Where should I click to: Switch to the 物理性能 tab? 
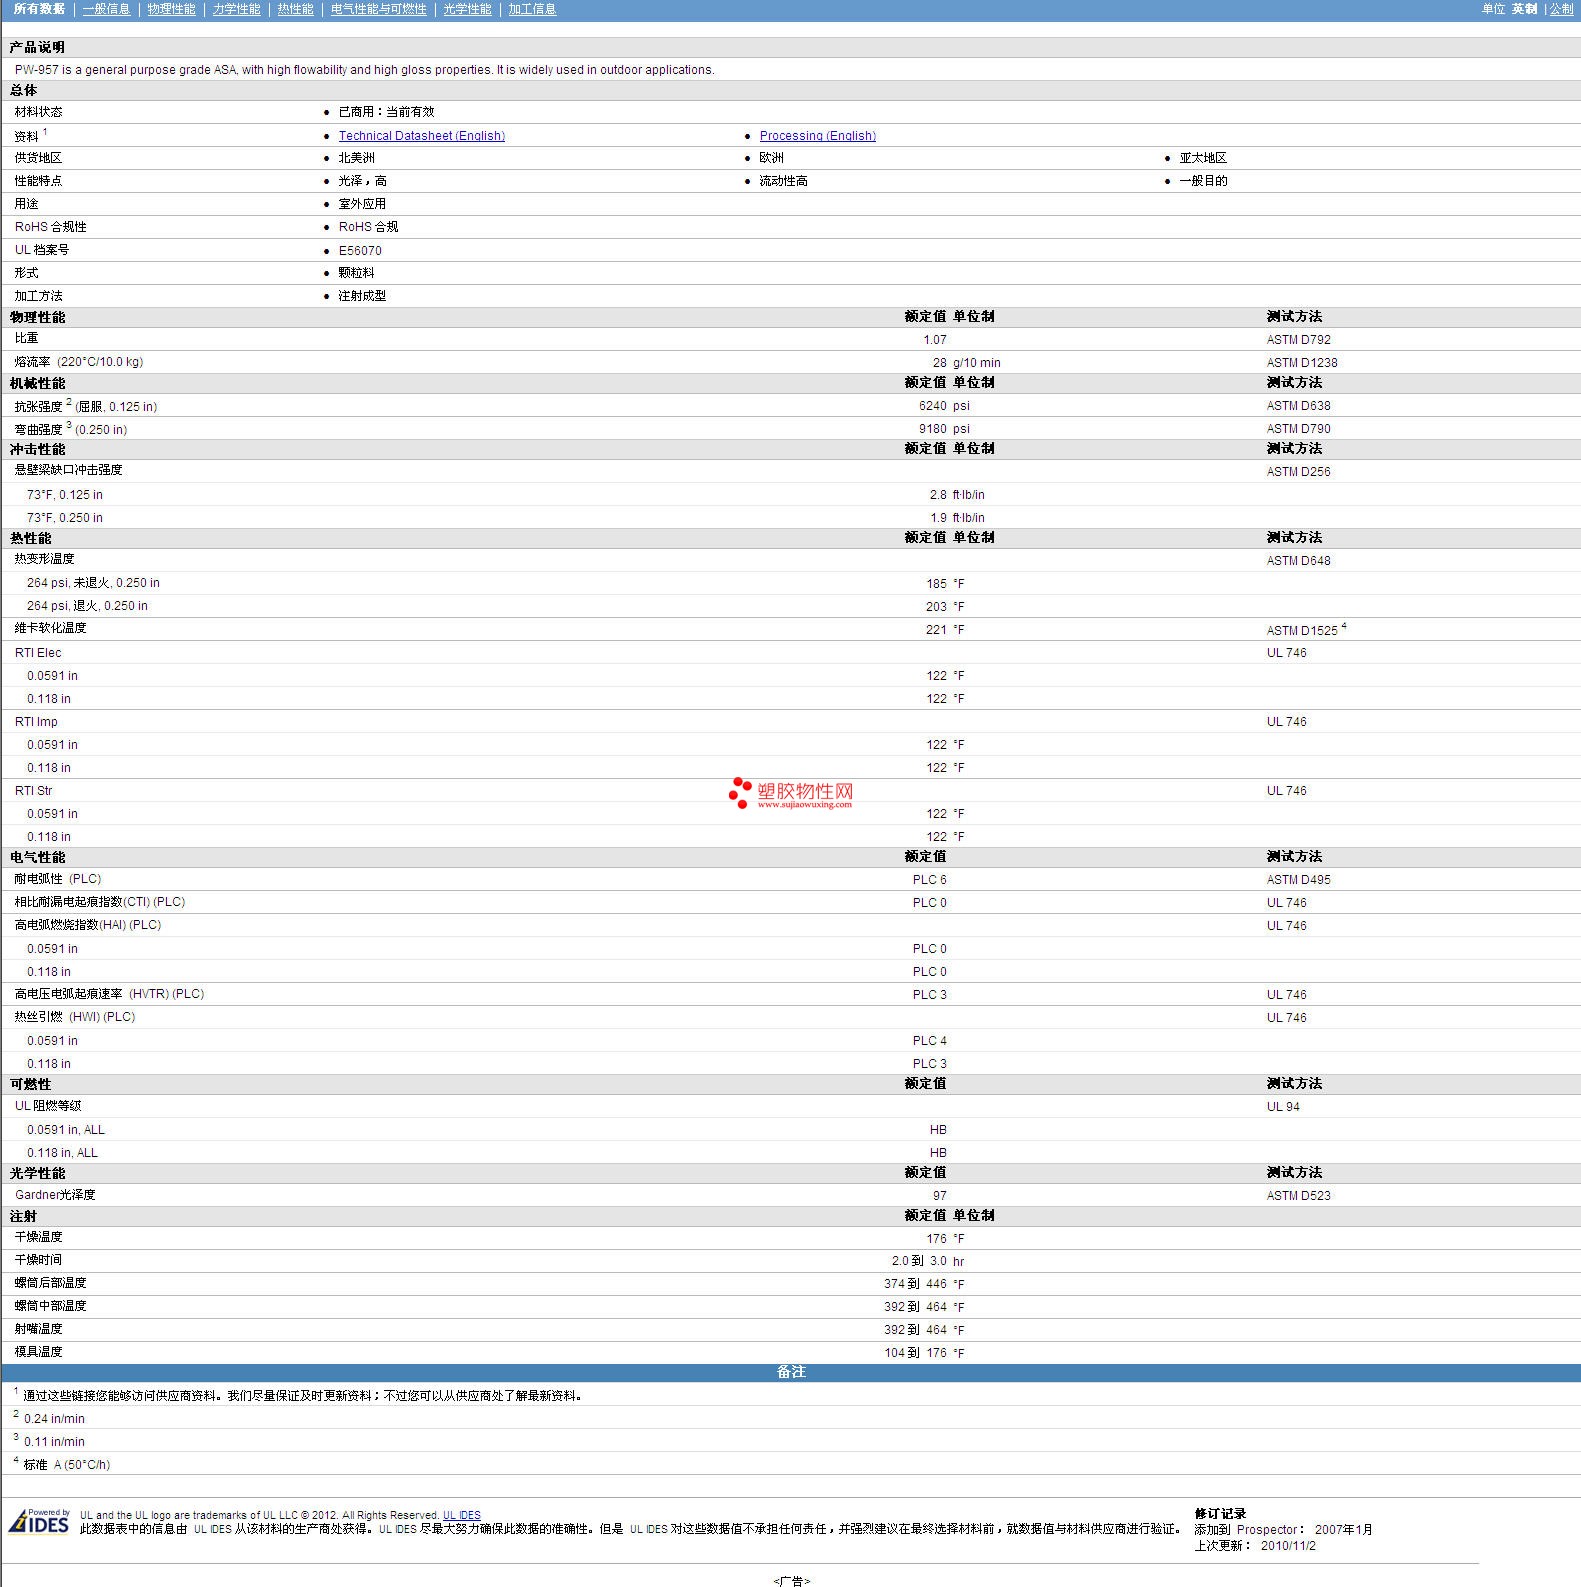point(171,9)
